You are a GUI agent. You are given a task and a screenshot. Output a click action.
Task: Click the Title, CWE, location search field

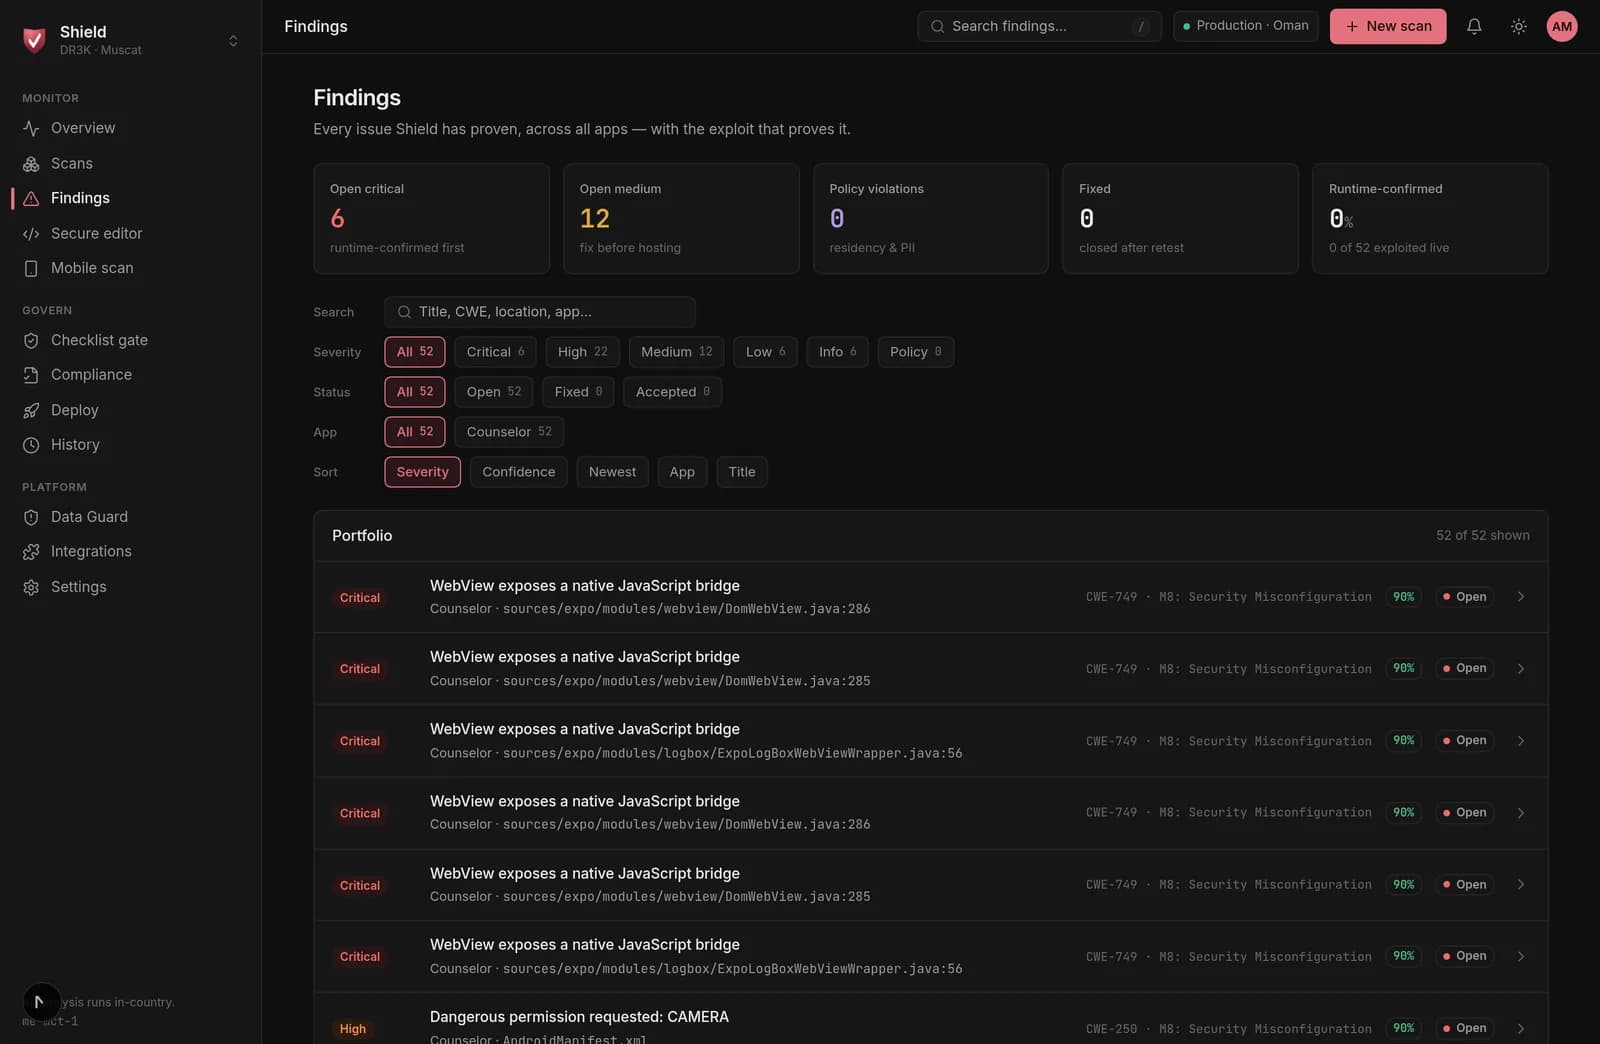pyautogui.click(x=539, y=312)
